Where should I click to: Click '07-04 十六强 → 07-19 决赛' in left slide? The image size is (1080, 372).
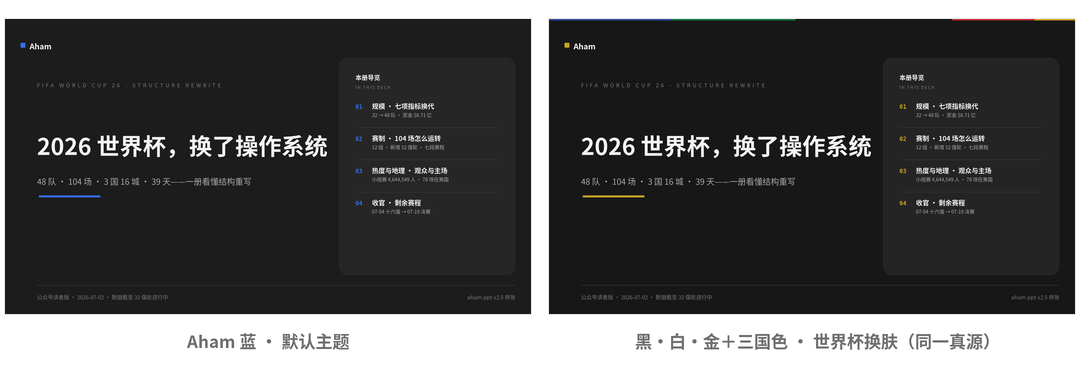click(402, 212)
